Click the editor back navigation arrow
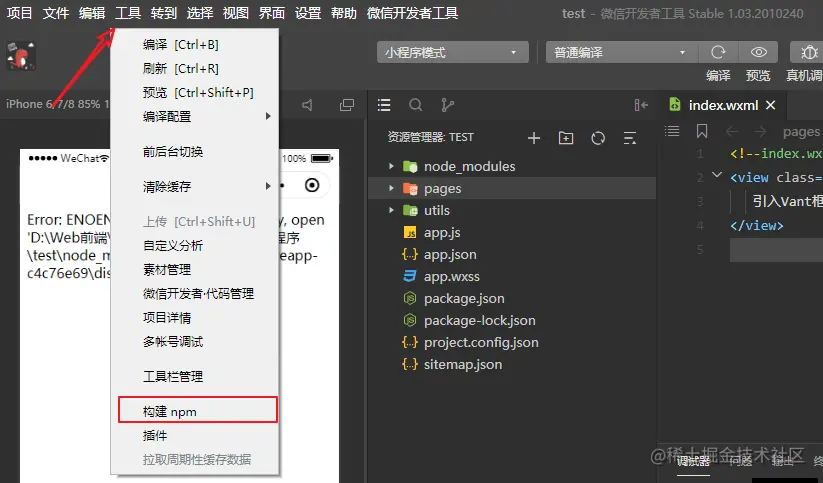Screen dimensions: 823x483 click(x=732, y=131)
